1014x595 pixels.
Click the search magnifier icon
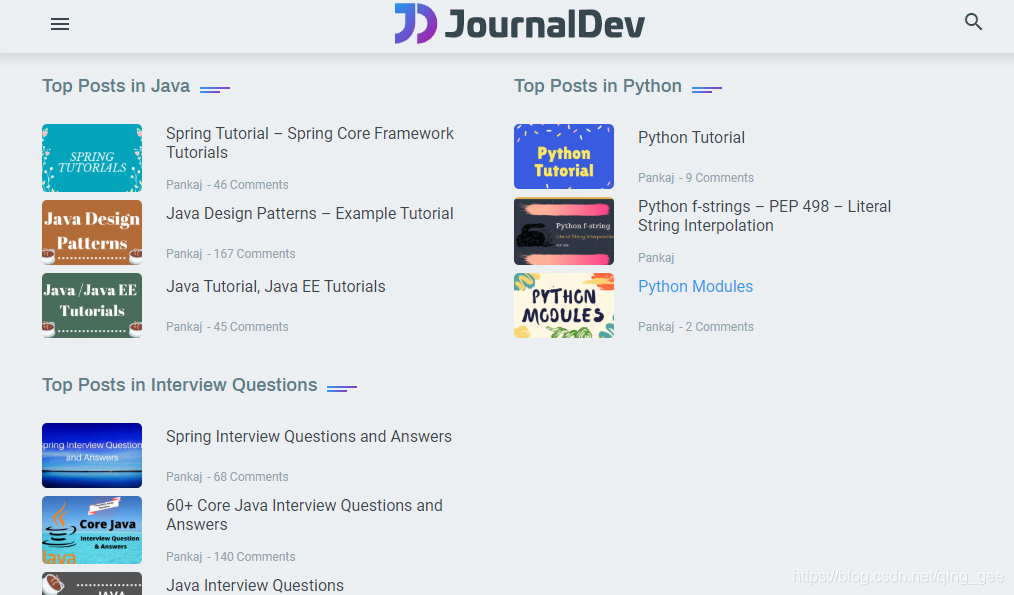973,22
